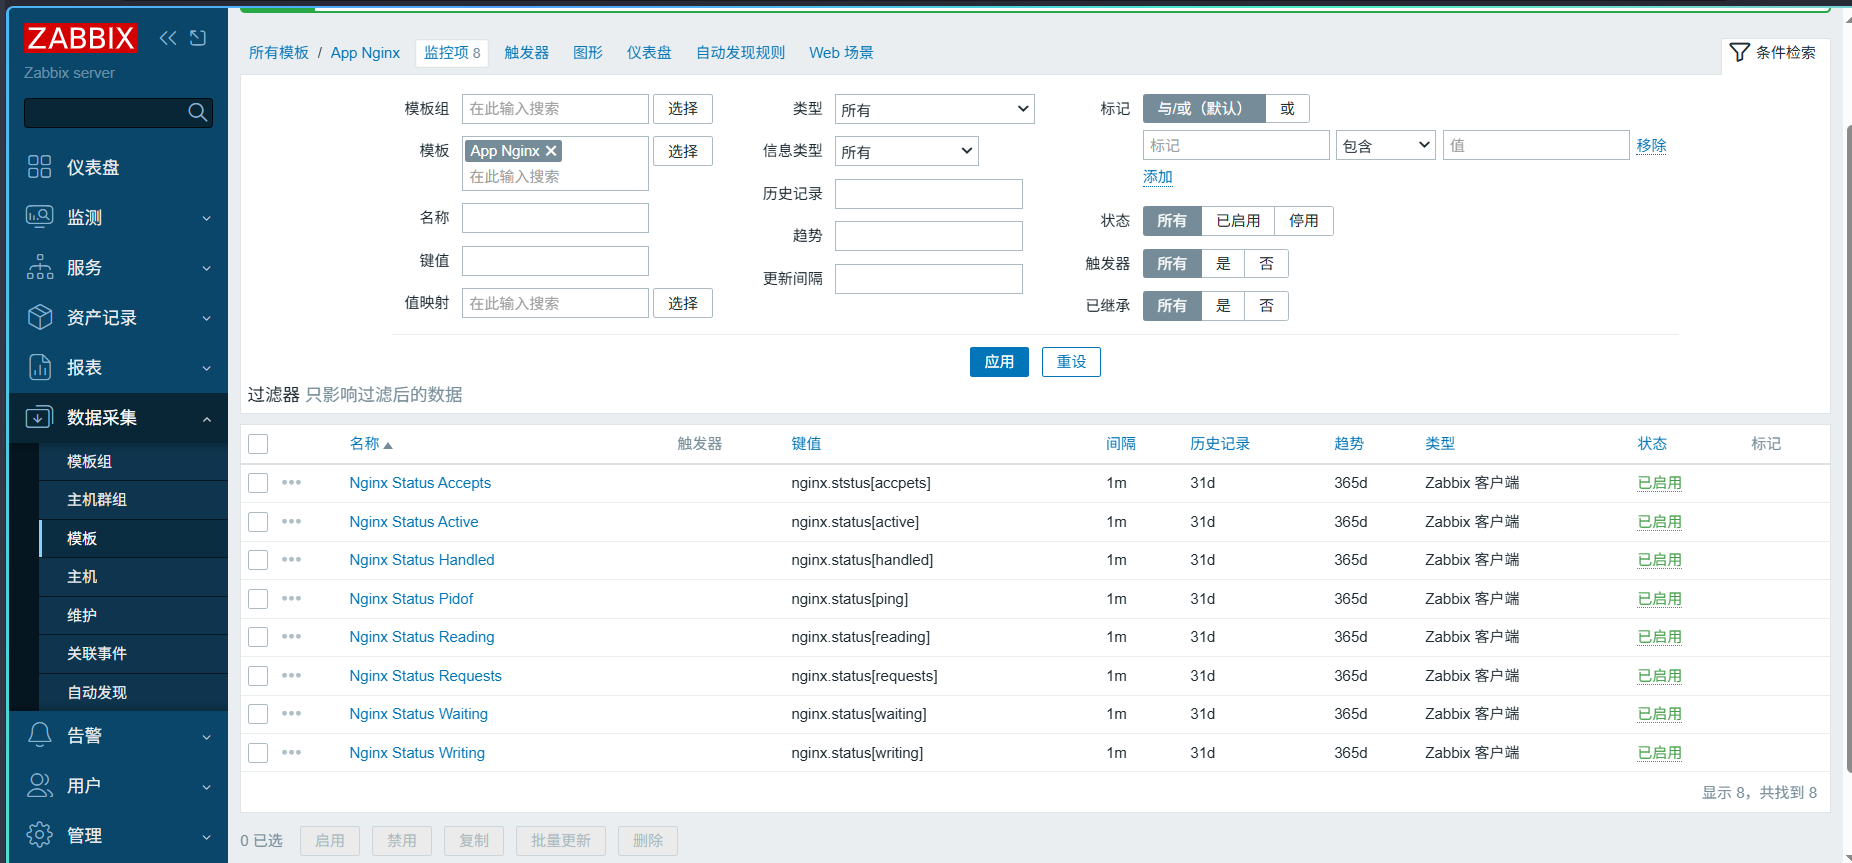
Task: Toggle the 条件检索 filter funnel icon
Action: [x=1740, y=52]
